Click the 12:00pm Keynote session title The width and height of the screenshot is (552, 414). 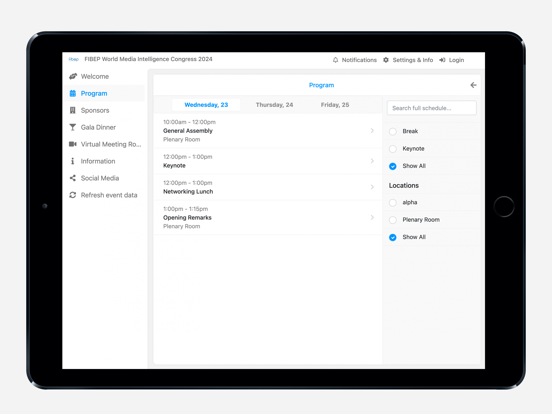(174, 165)
